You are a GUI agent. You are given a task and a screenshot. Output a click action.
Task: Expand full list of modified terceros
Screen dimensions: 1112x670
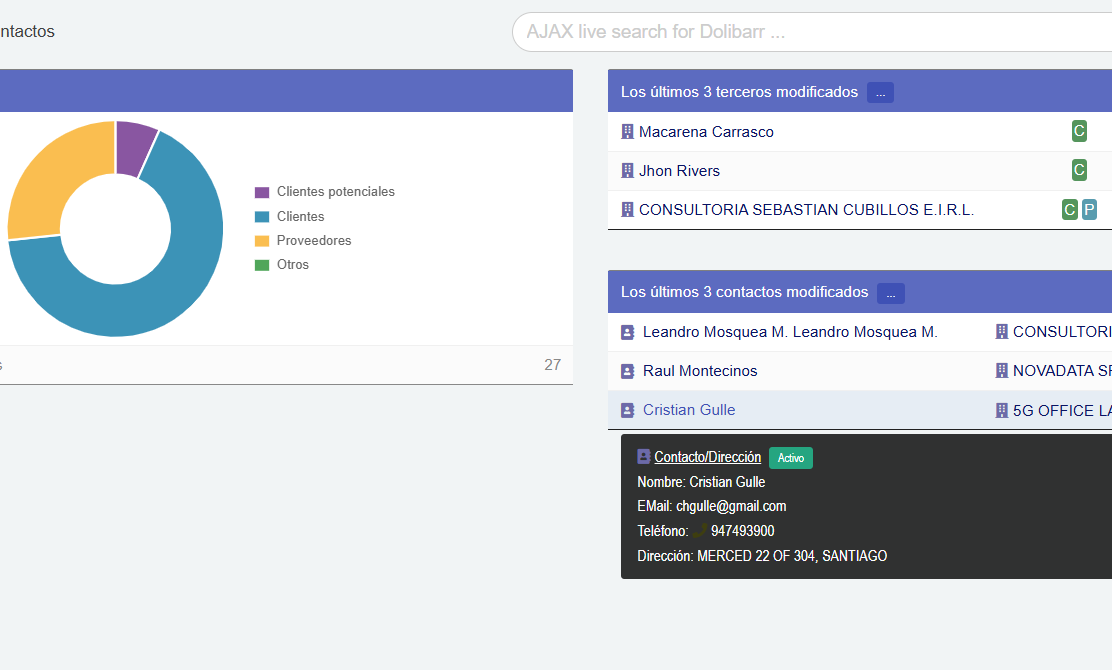coord(880,92)
